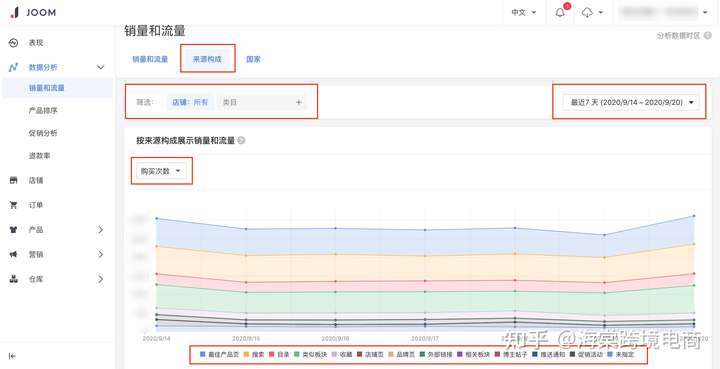Image resolution: width=720 pixels, height=369 pixels.
Task: Toggle 搜索 series in legend
Action: click(x=253, y=354)
